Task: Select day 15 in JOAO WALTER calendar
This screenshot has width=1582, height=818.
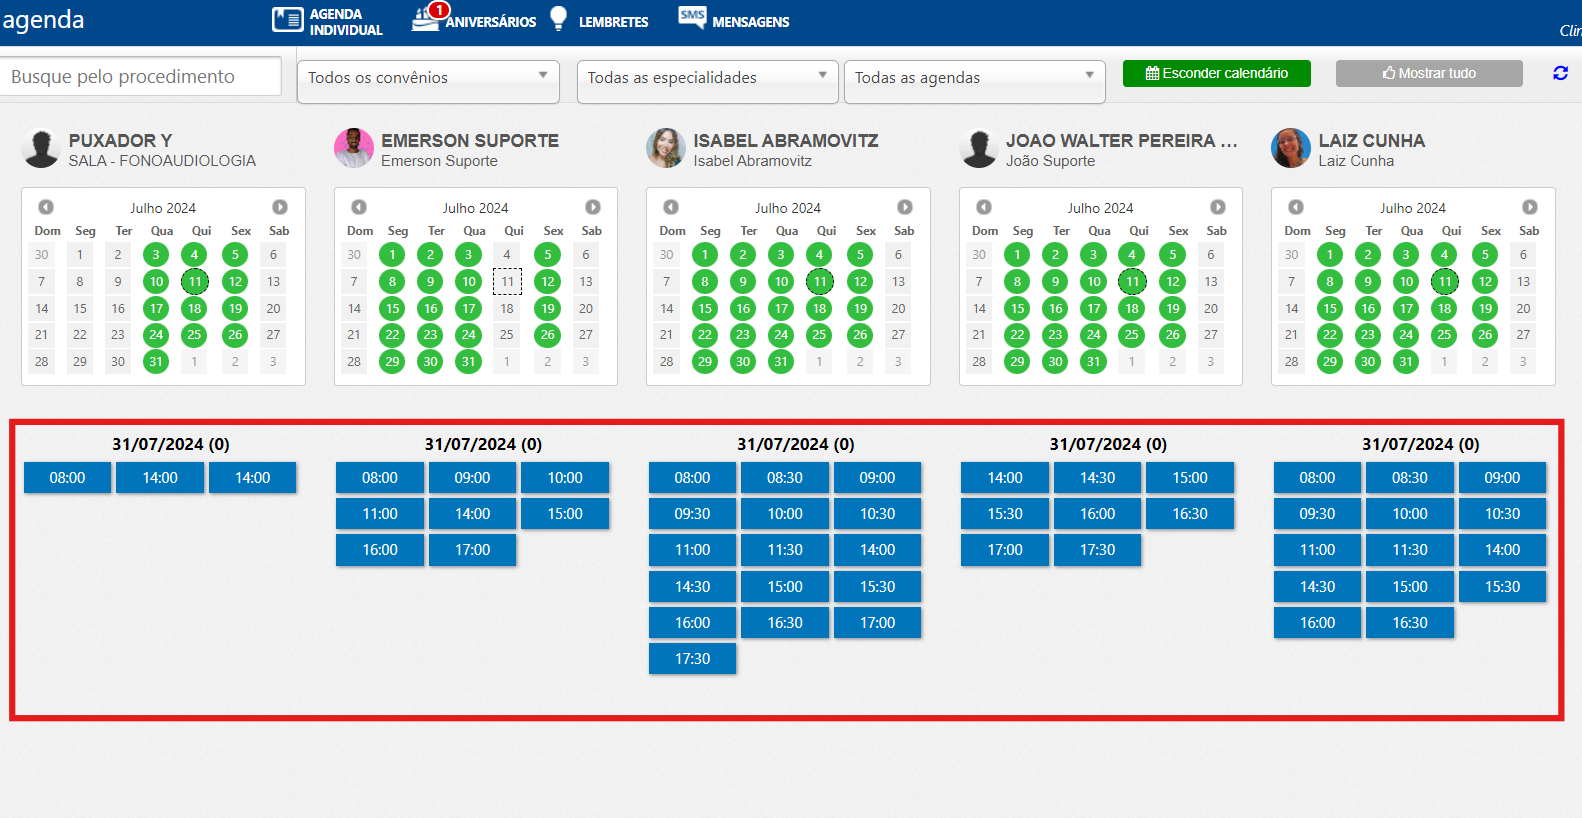Action: pyautogui.click(x=1017, y=309)
